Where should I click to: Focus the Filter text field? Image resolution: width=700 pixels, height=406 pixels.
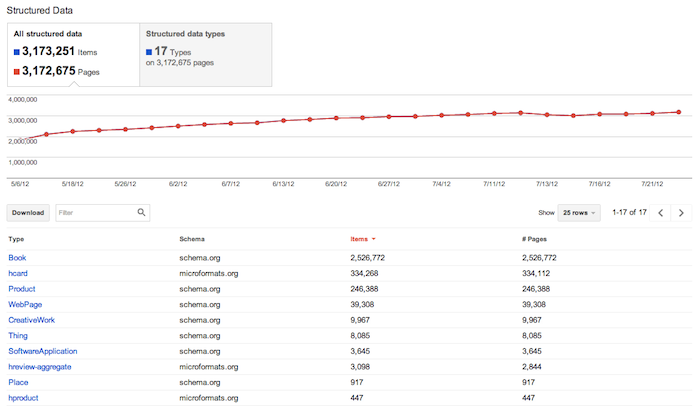click(93, 212)
